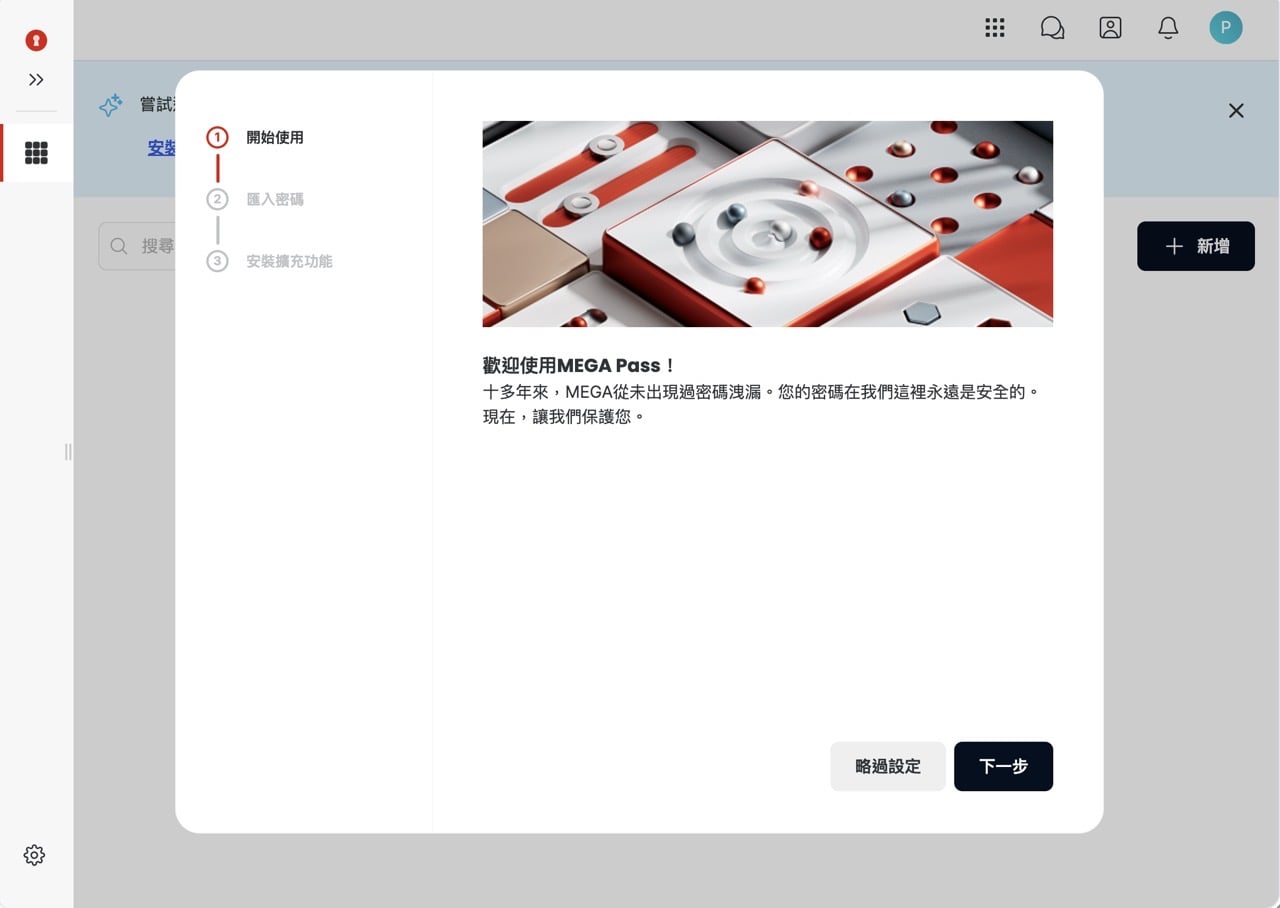This screenshot has height=908, width=1280.
Task: Open the MEGA apps grid in top bar
Action: tap(994, 28)
